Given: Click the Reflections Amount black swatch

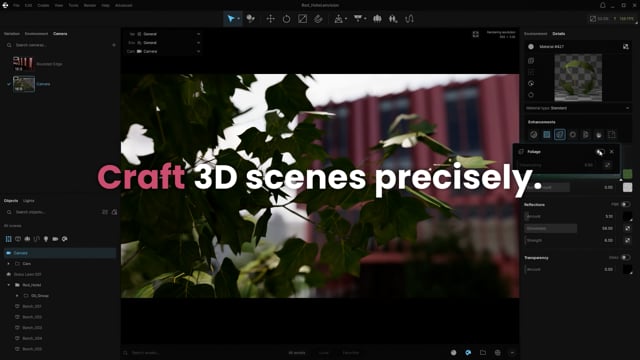Looking at the screenshot, I should (x=627, y=216).
